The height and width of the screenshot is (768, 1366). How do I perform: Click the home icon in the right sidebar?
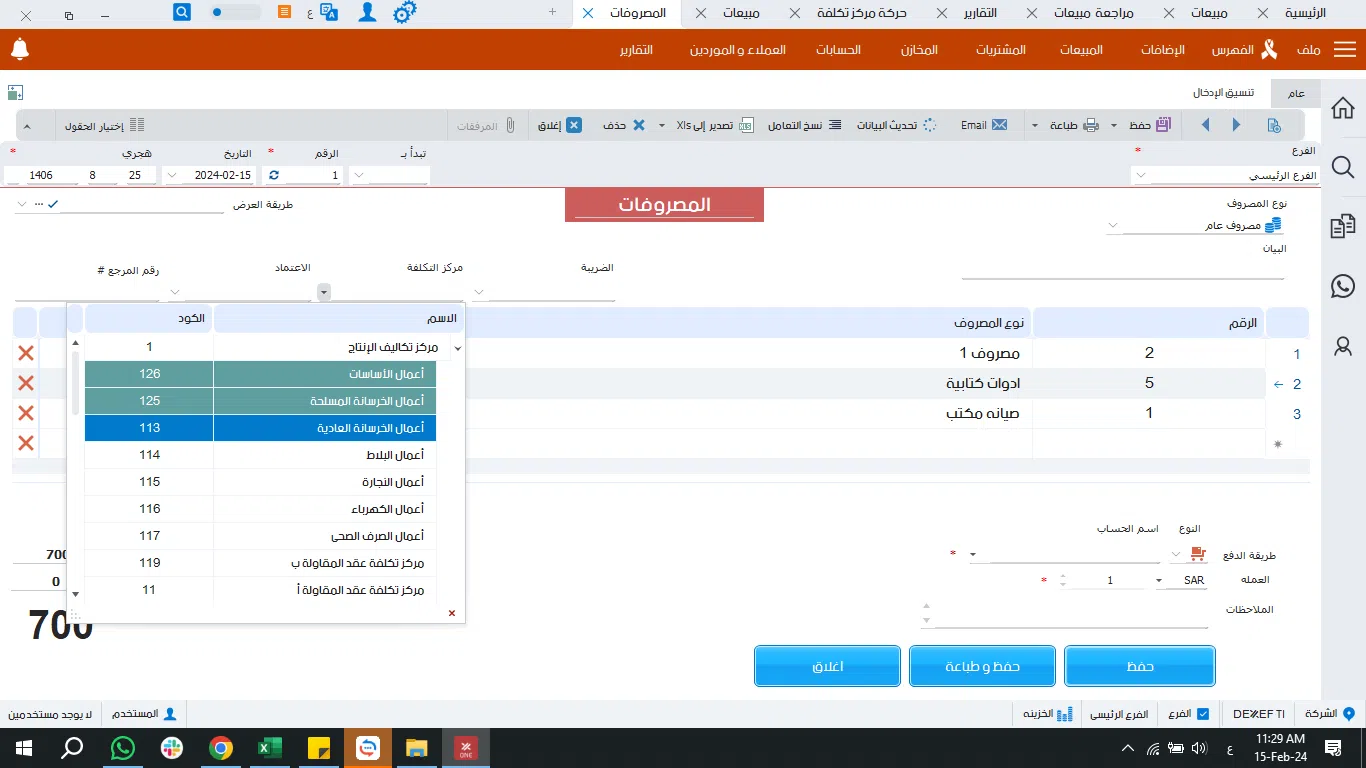click(1342, 107)
